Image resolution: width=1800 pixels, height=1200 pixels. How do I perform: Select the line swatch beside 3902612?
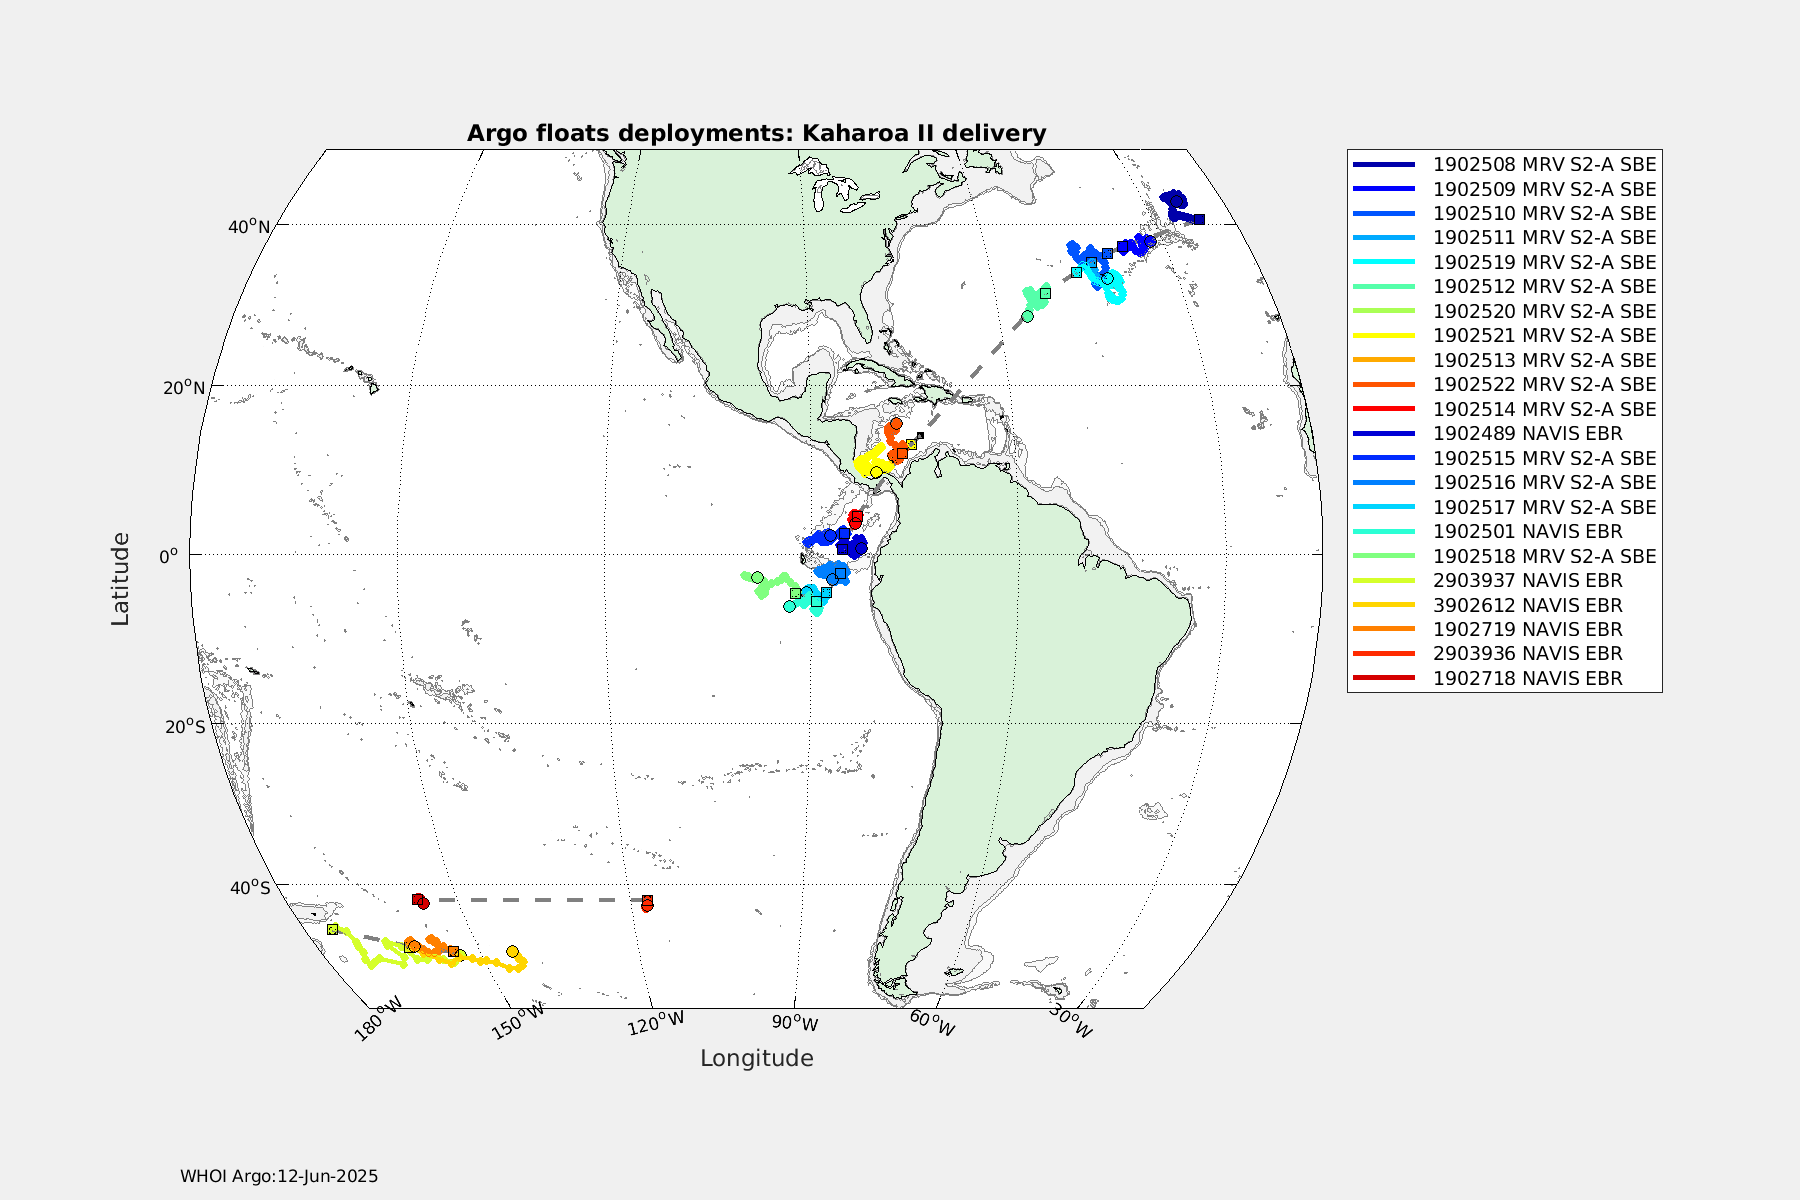1384,605
